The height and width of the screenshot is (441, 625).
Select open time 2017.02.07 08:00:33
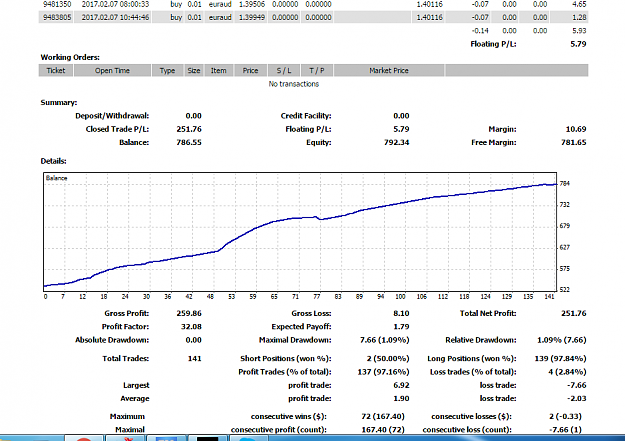coord(115,4)
